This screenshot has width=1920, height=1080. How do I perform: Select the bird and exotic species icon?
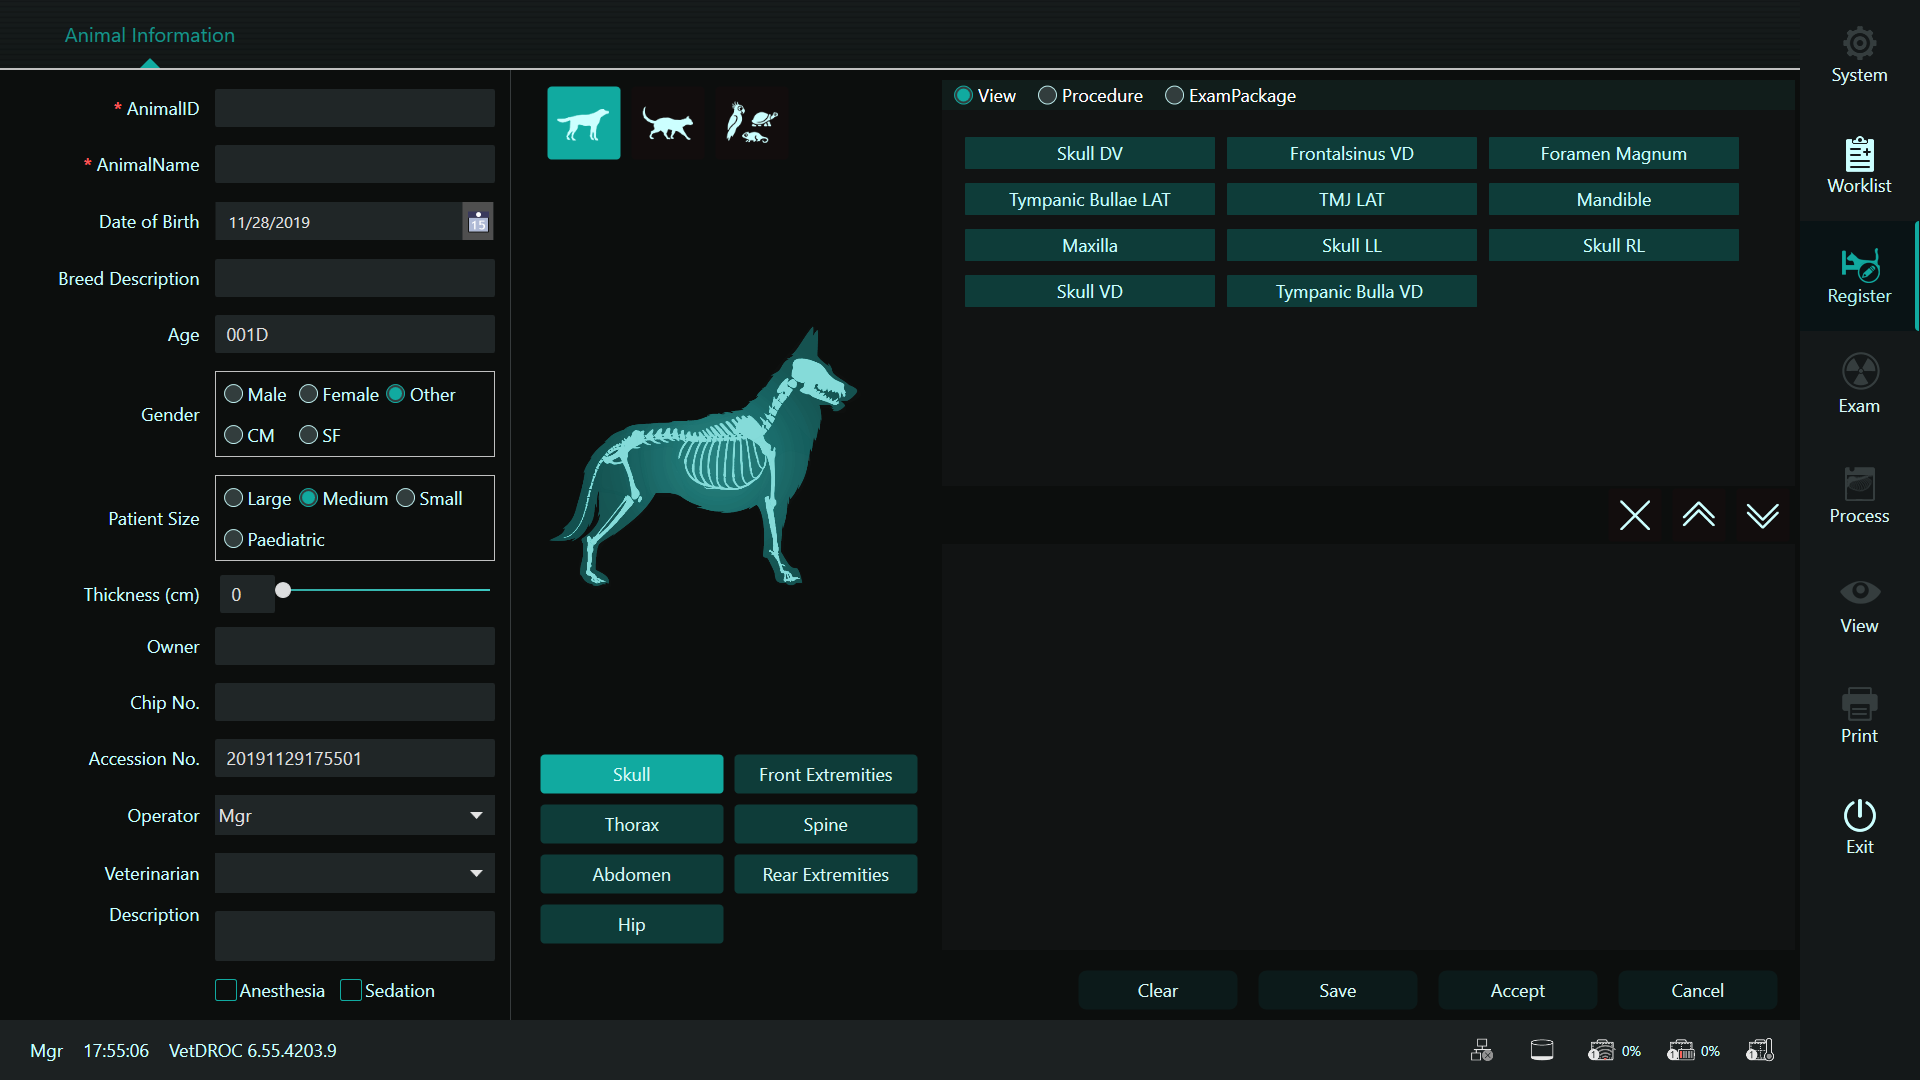(x=751, y=124)
